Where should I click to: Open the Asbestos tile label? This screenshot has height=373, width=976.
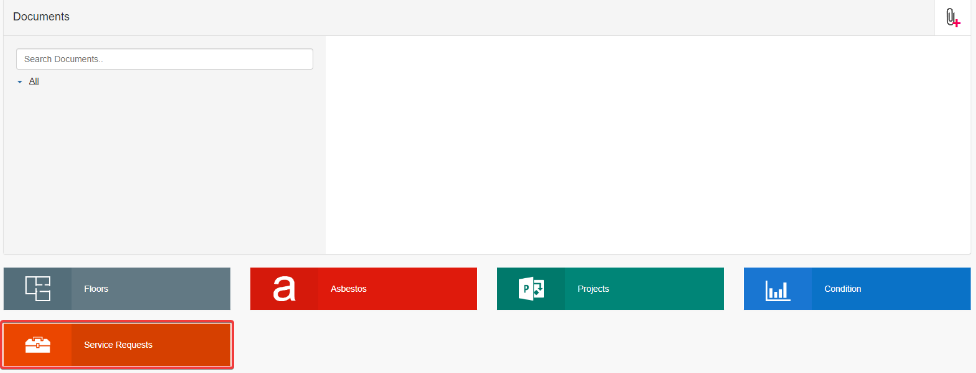click(349, 289)
